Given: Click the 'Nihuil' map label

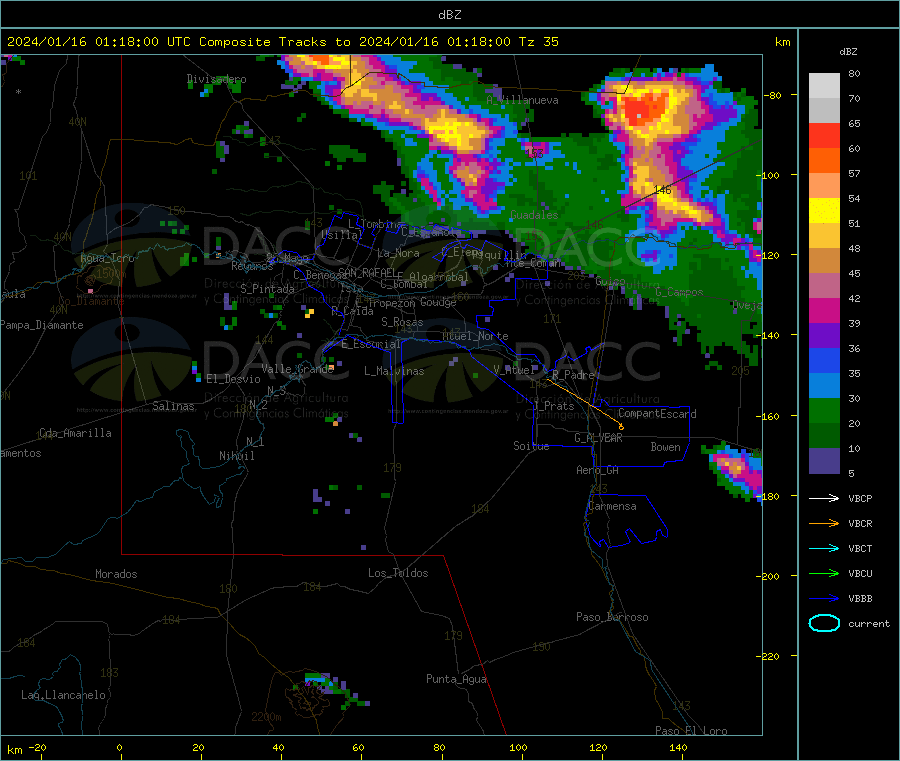Looking at the screenshot, I should (x=236, y=456).
